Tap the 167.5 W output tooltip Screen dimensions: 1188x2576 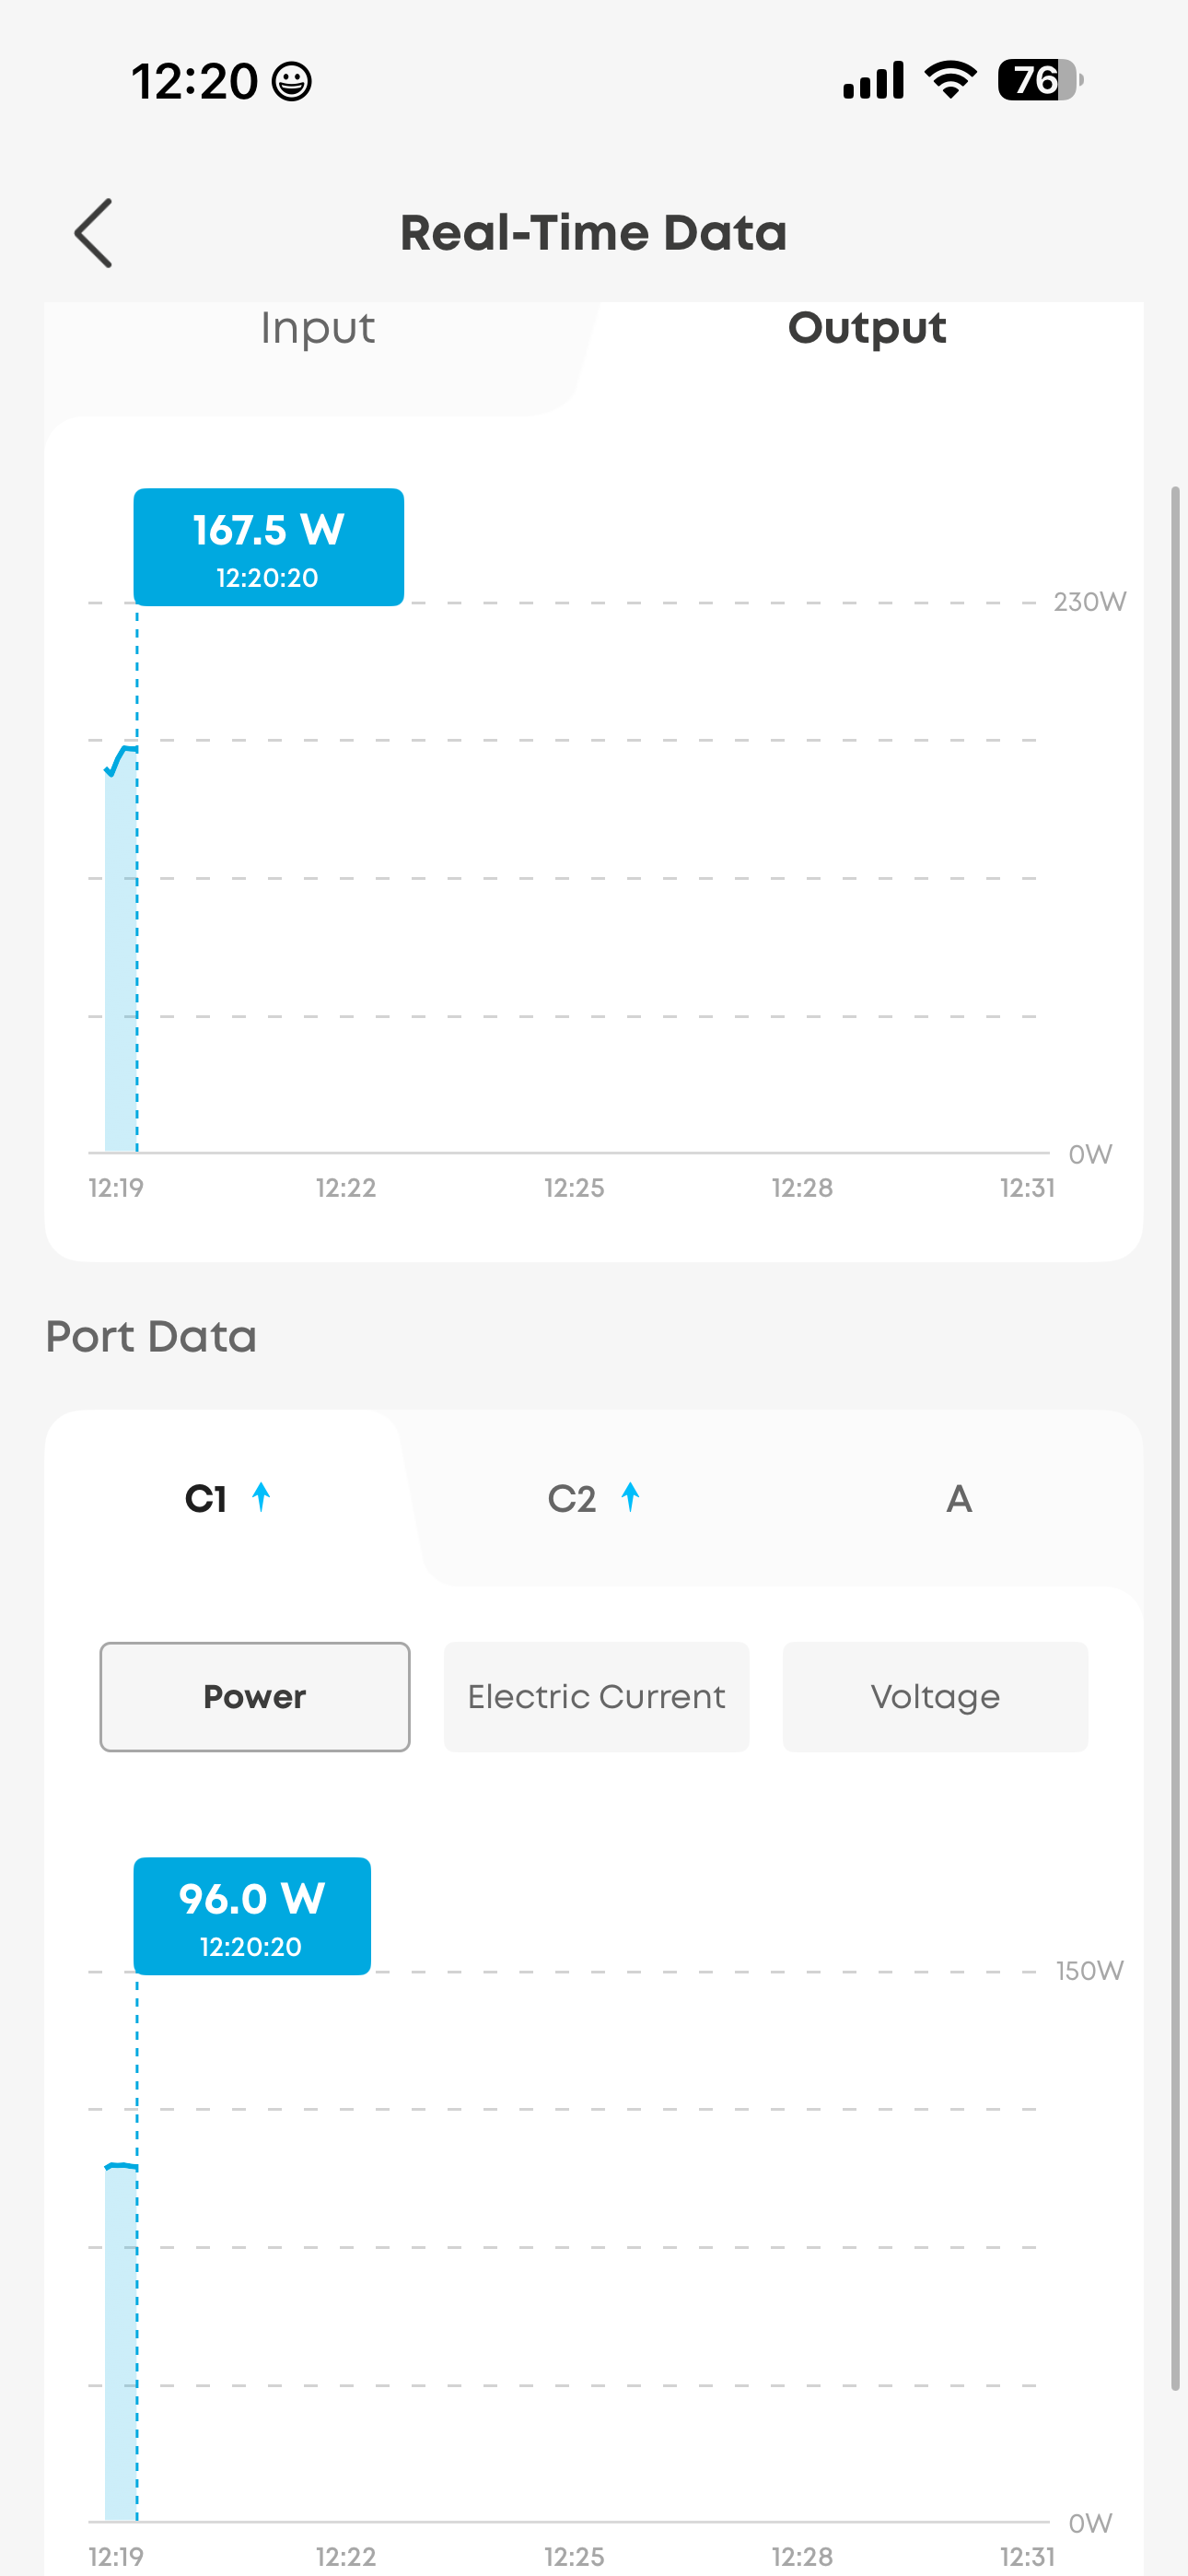(268, 547)
